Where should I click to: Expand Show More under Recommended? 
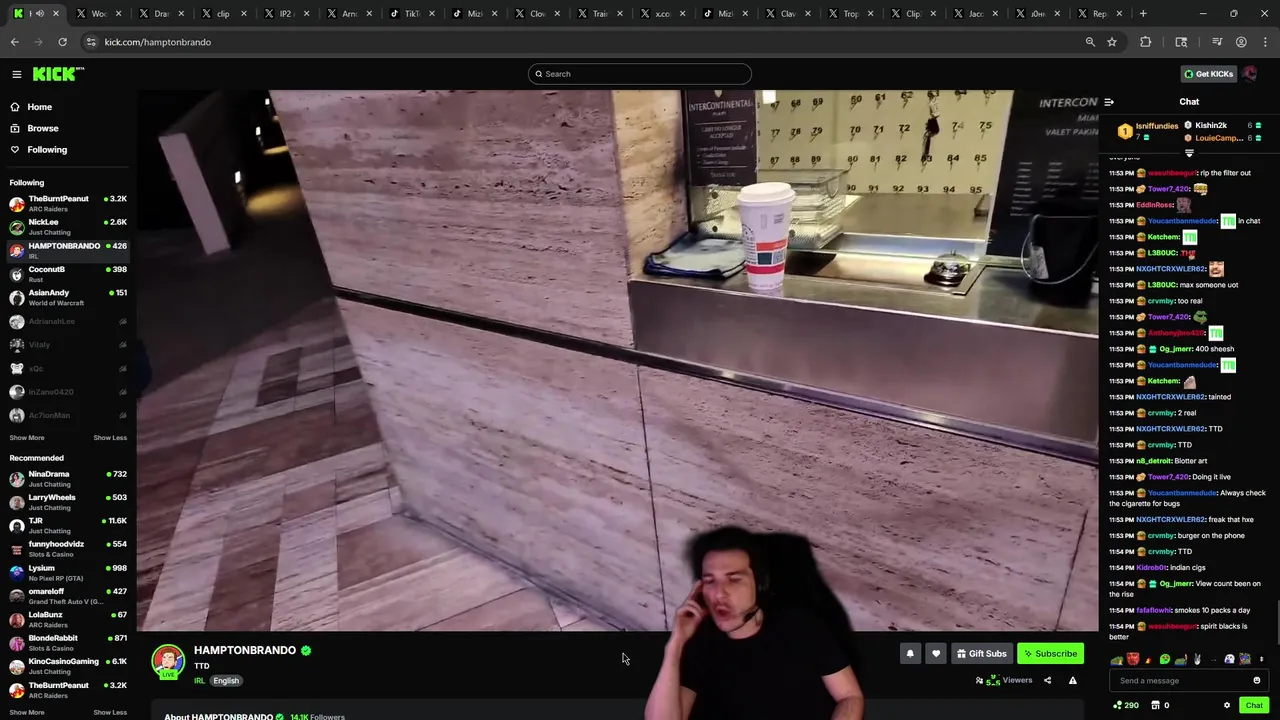[27, 712]
